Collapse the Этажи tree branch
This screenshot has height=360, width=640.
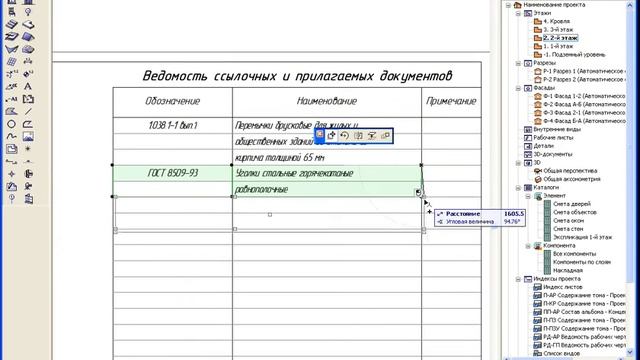518,13
